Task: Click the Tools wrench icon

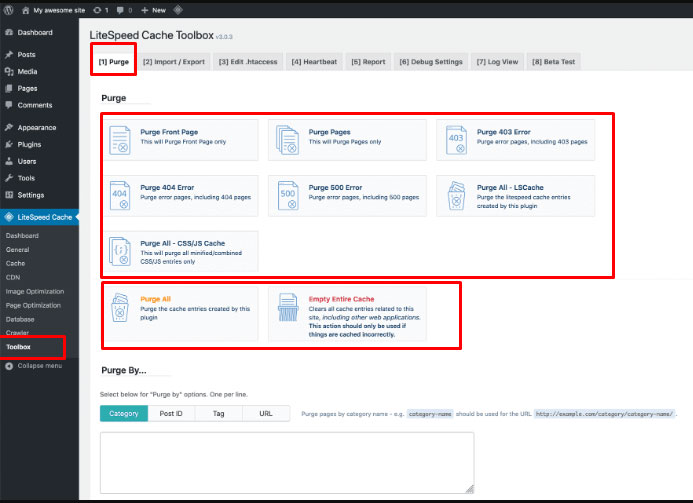Action: pos(9,178)
